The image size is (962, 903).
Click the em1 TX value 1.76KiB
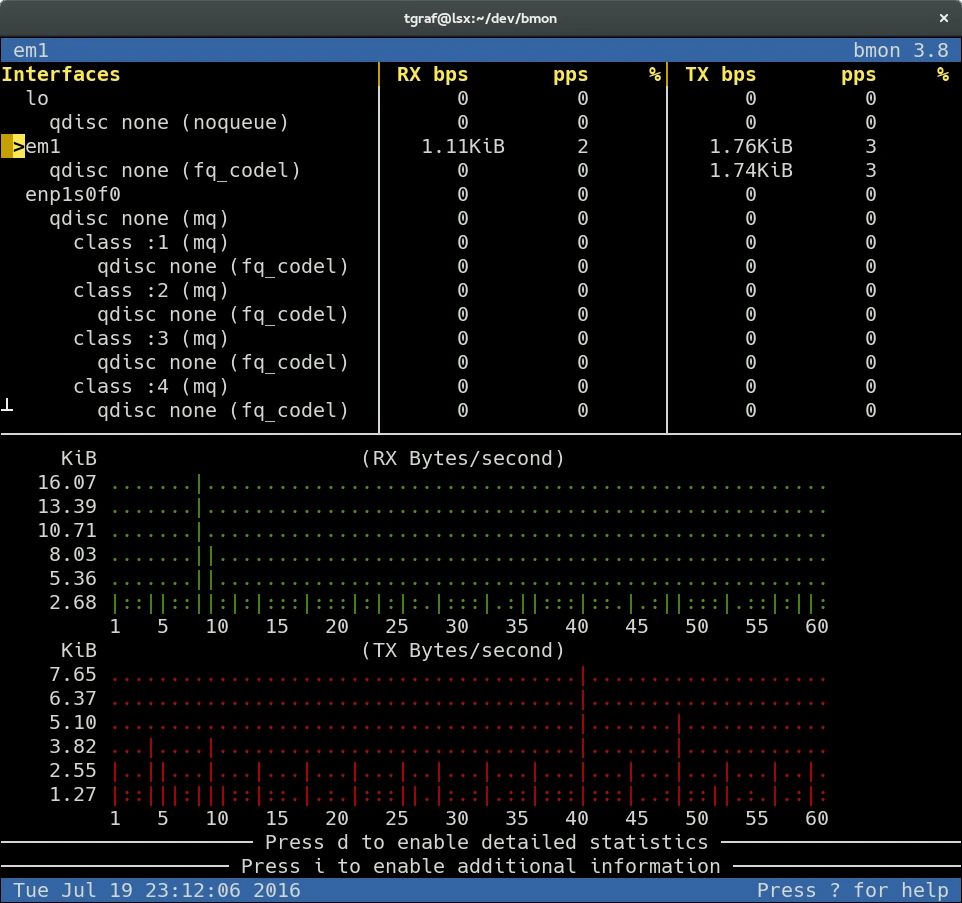click(x=751, y=147)
